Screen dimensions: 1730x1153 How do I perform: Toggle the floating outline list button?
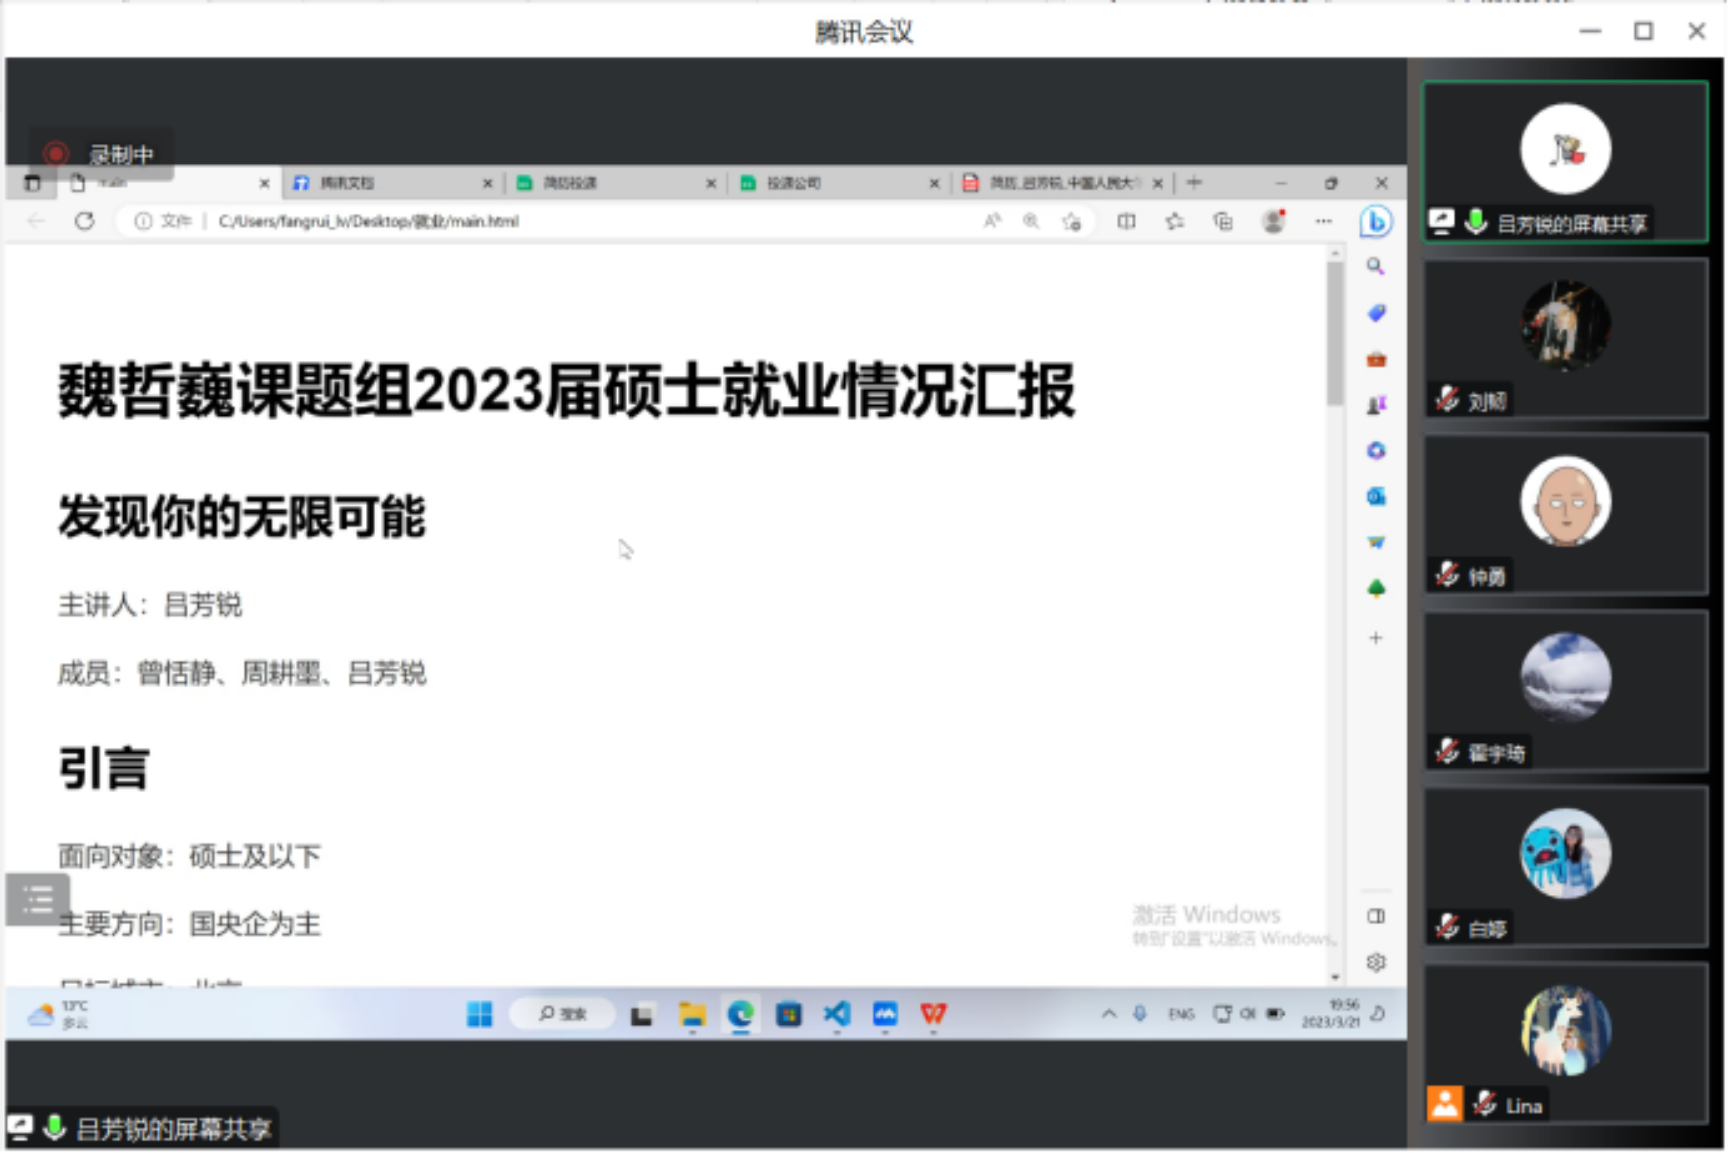pyautogui.click(x=37, y=899)
